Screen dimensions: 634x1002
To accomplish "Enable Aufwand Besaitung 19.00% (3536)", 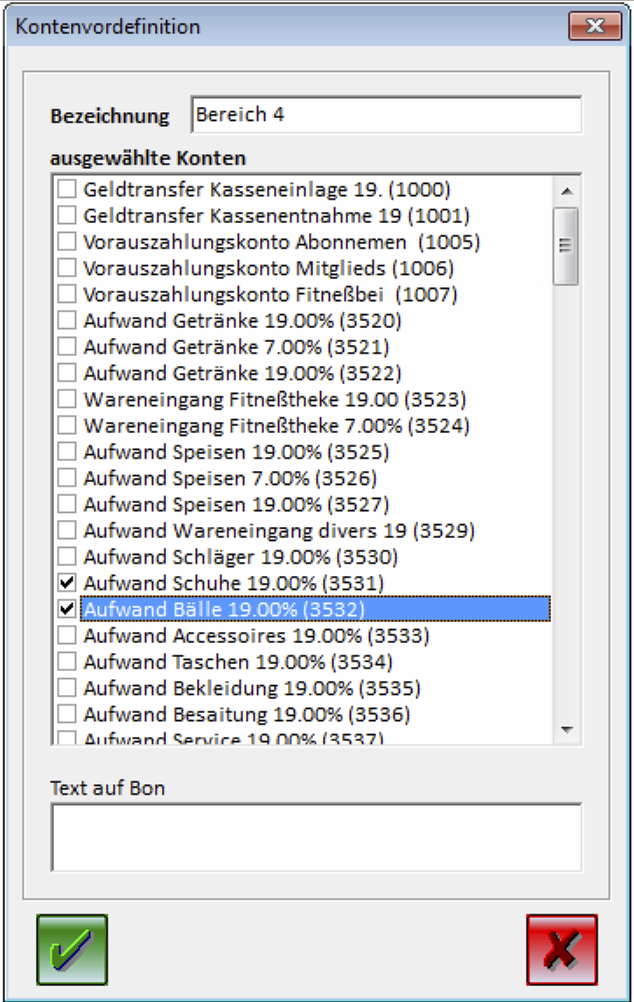I will point(67,714).
